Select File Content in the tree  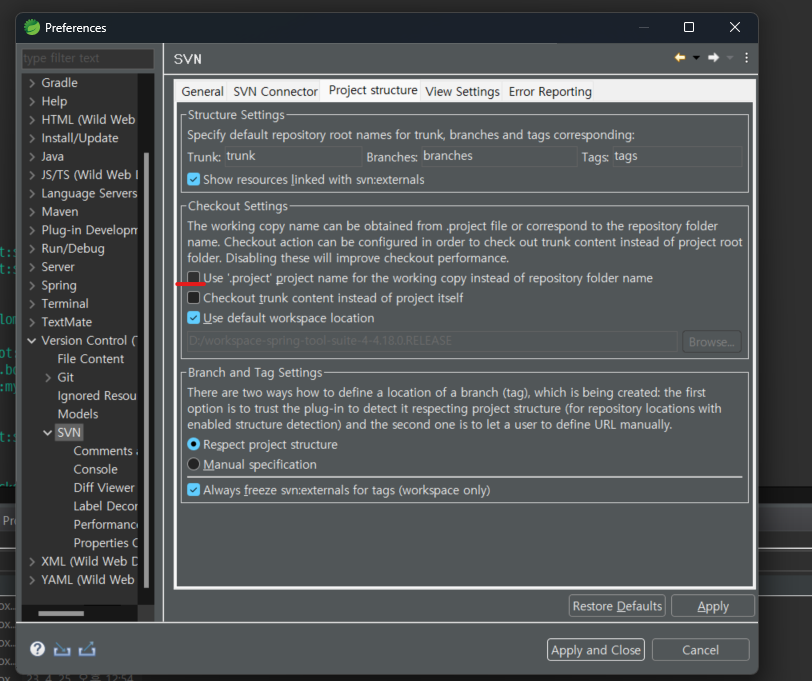[91, 359]
